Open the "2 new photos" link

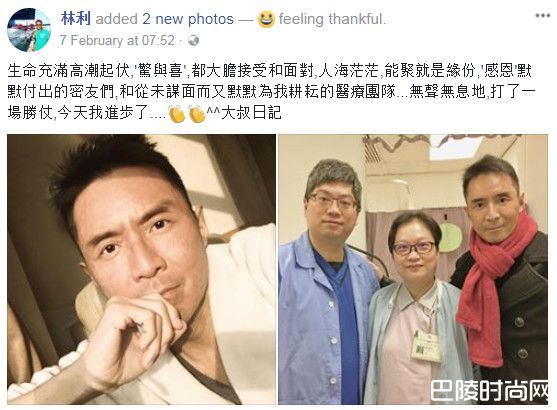coord(188,19)
